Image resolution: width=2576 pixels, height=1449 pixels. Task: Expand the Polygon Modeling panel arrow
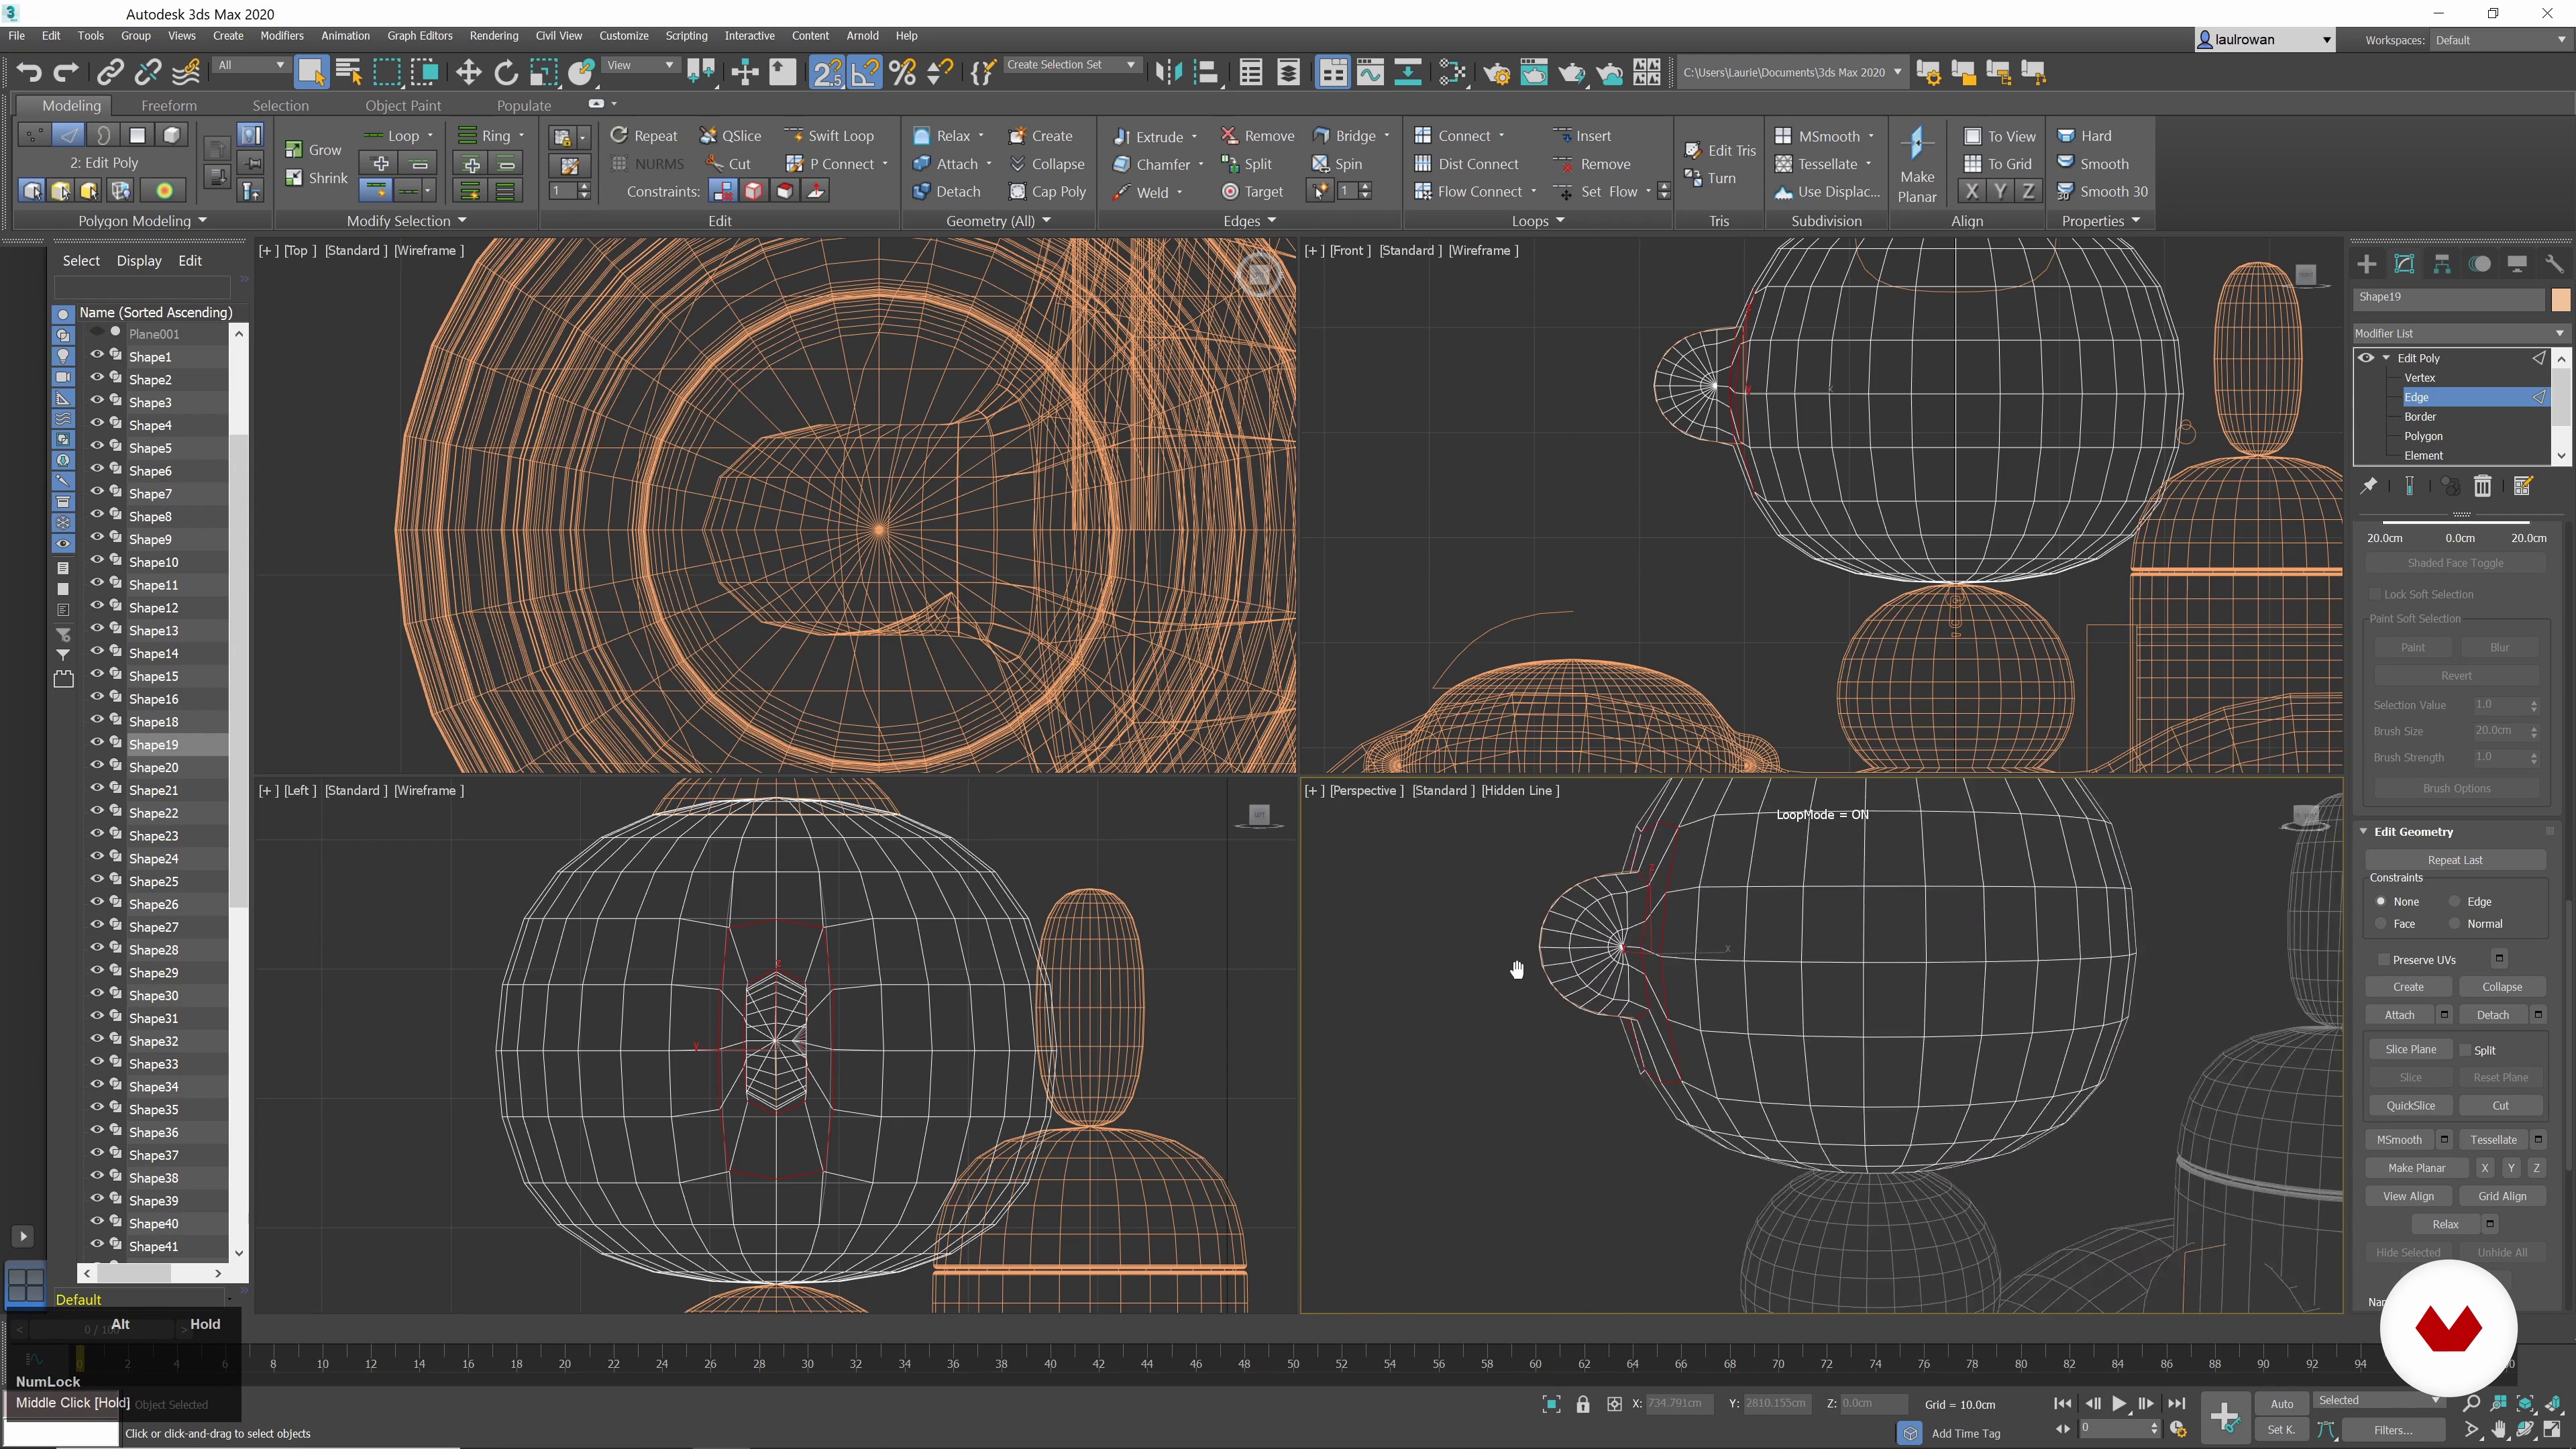pyautogui.click(x=203, y=220)
